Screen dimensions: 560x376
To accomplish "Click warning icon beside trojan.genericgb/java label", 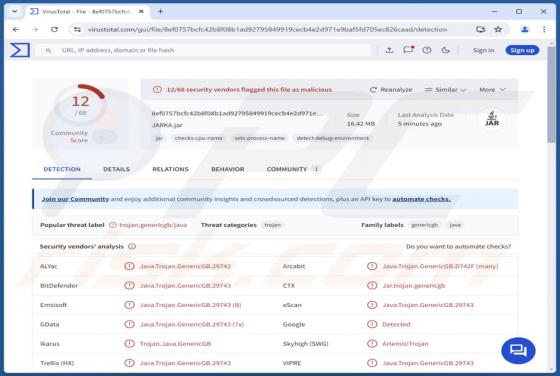I will coord(113,225).
